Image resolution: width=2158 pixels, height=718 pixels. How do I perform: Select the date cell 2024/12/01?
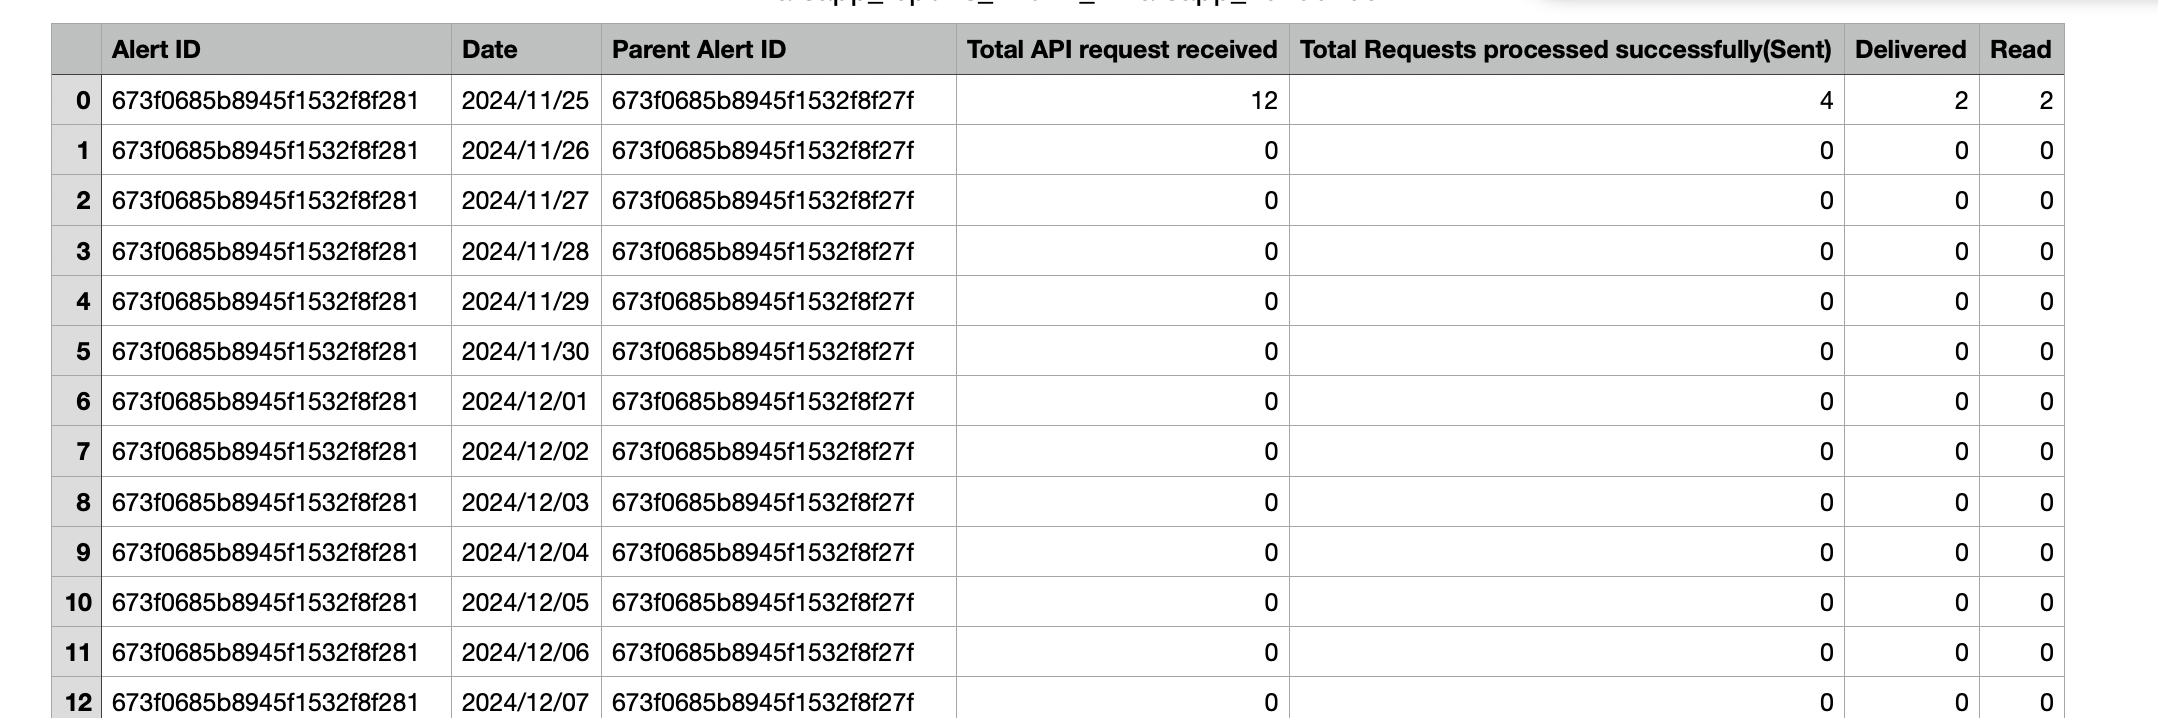pyautogui.click(x=525, y=402)
